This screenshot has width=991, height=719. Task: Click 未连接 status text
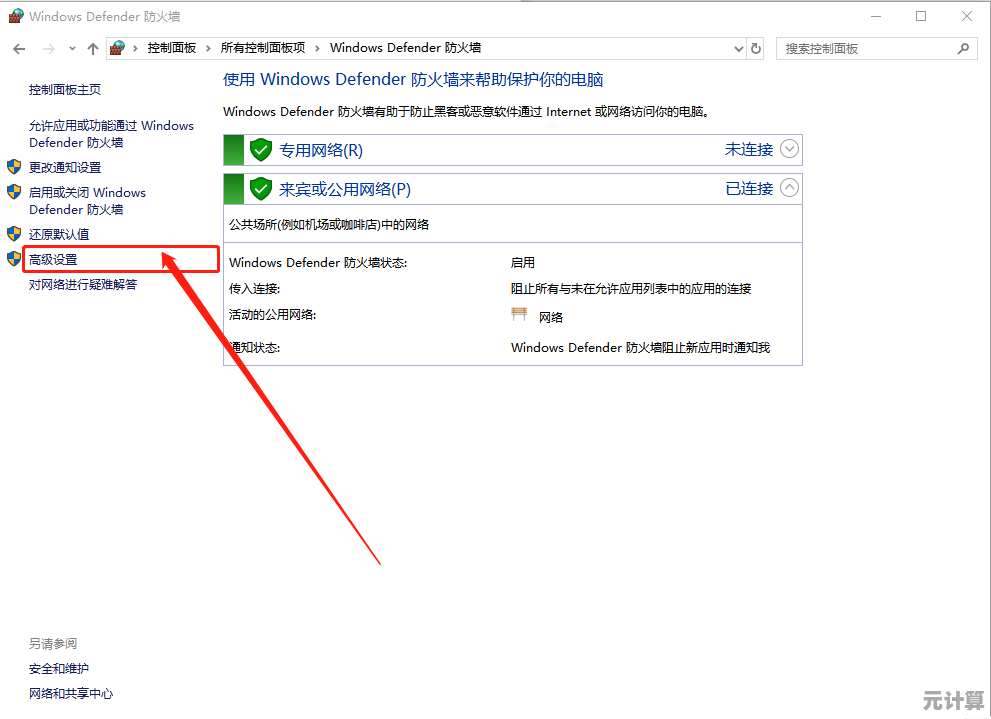pyautogui.click(x=749, y=150)
